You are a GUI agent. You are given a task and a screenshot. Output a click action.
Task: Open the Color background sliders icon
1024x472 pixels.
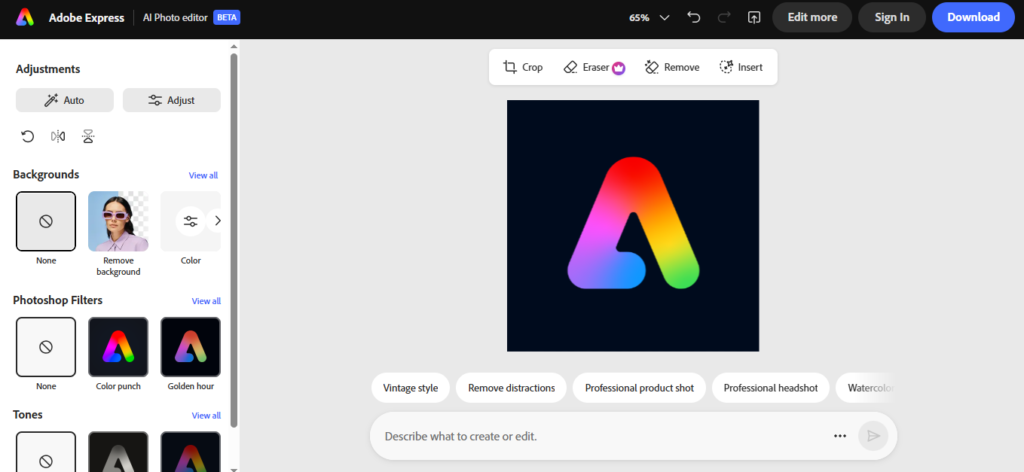190,221
